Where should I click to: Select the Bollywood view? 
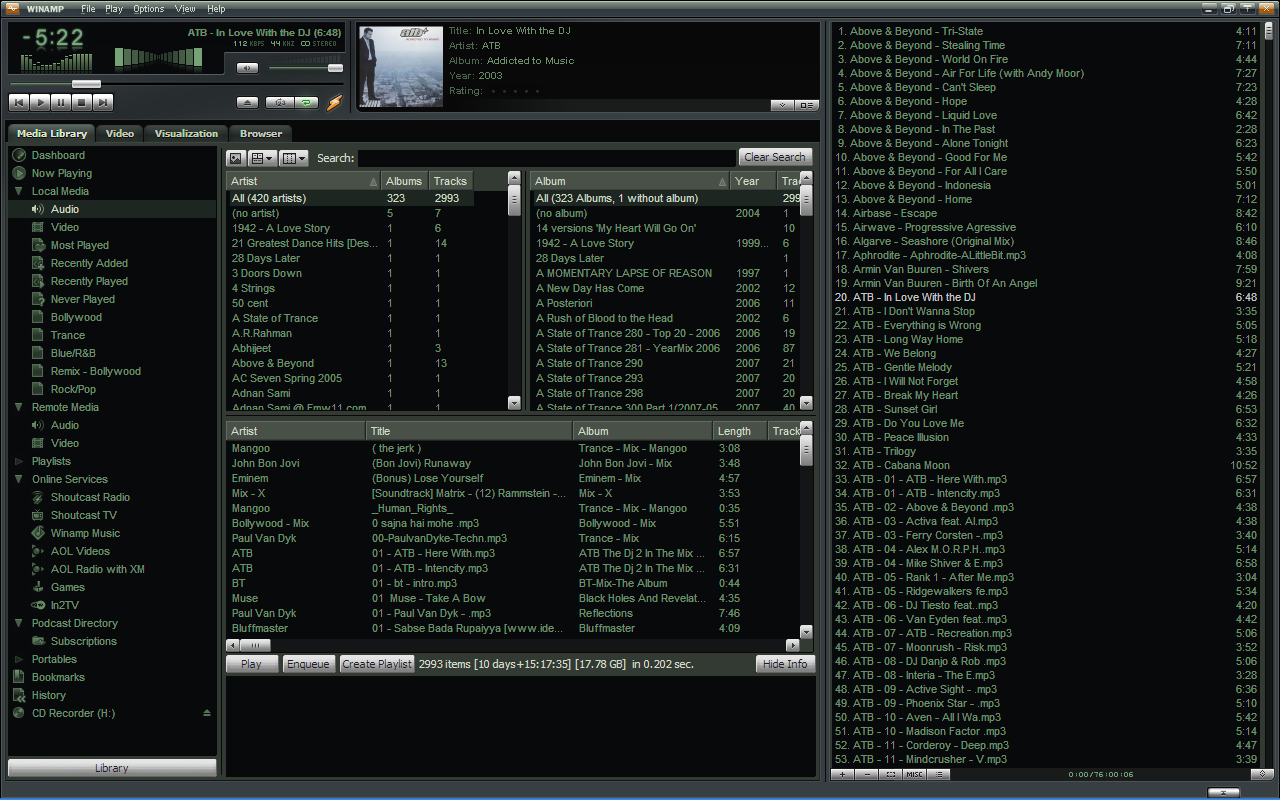click(x=76, y=317)
